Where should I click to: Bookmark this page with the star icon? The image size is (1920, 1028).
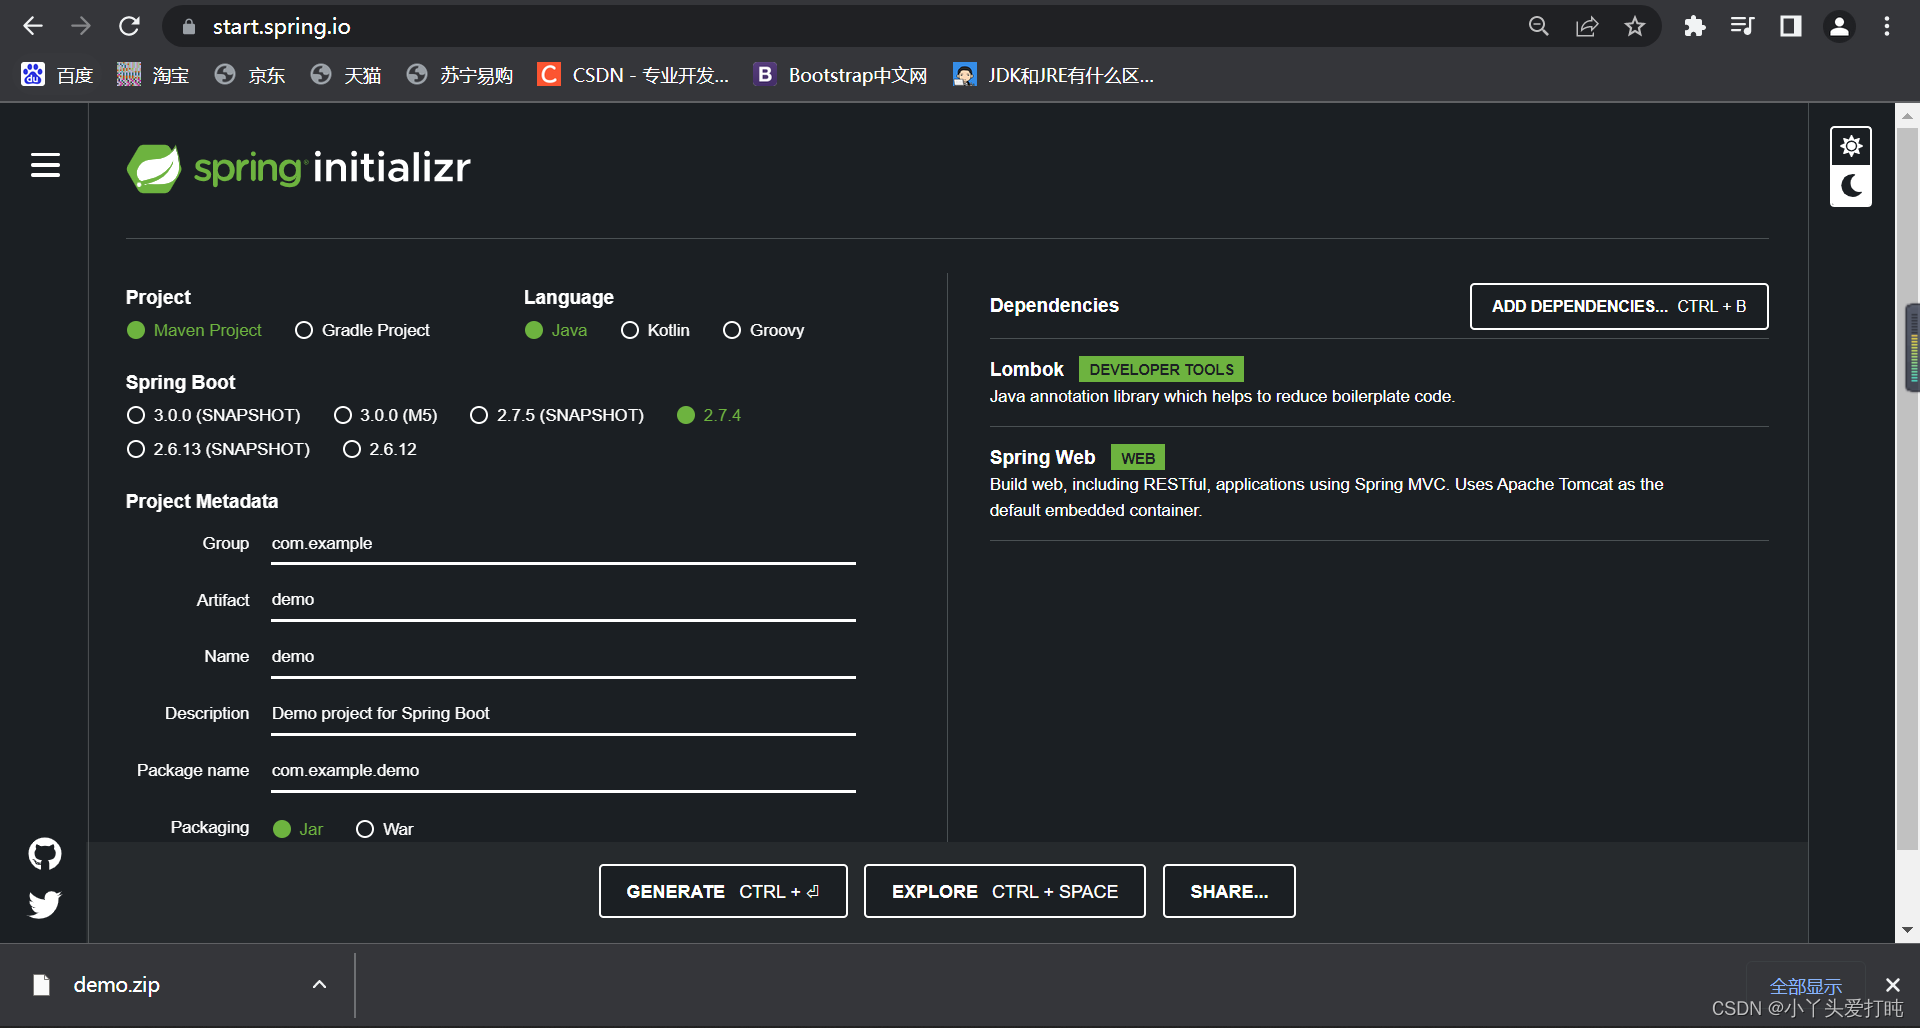click(x=1635, y=26)
